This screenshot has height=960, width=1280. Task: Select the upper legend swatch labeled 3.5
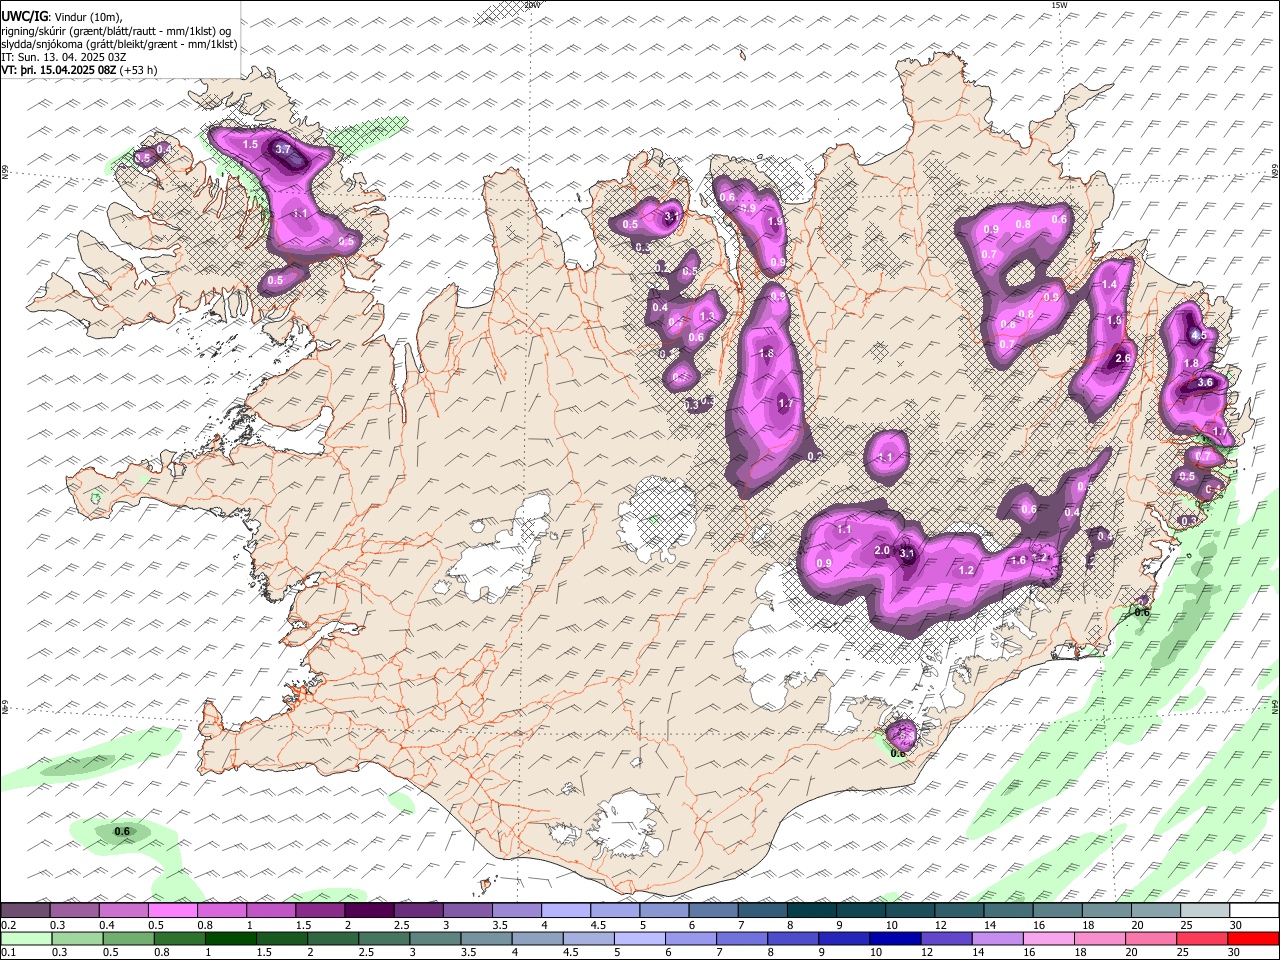[x=516, y=910]
